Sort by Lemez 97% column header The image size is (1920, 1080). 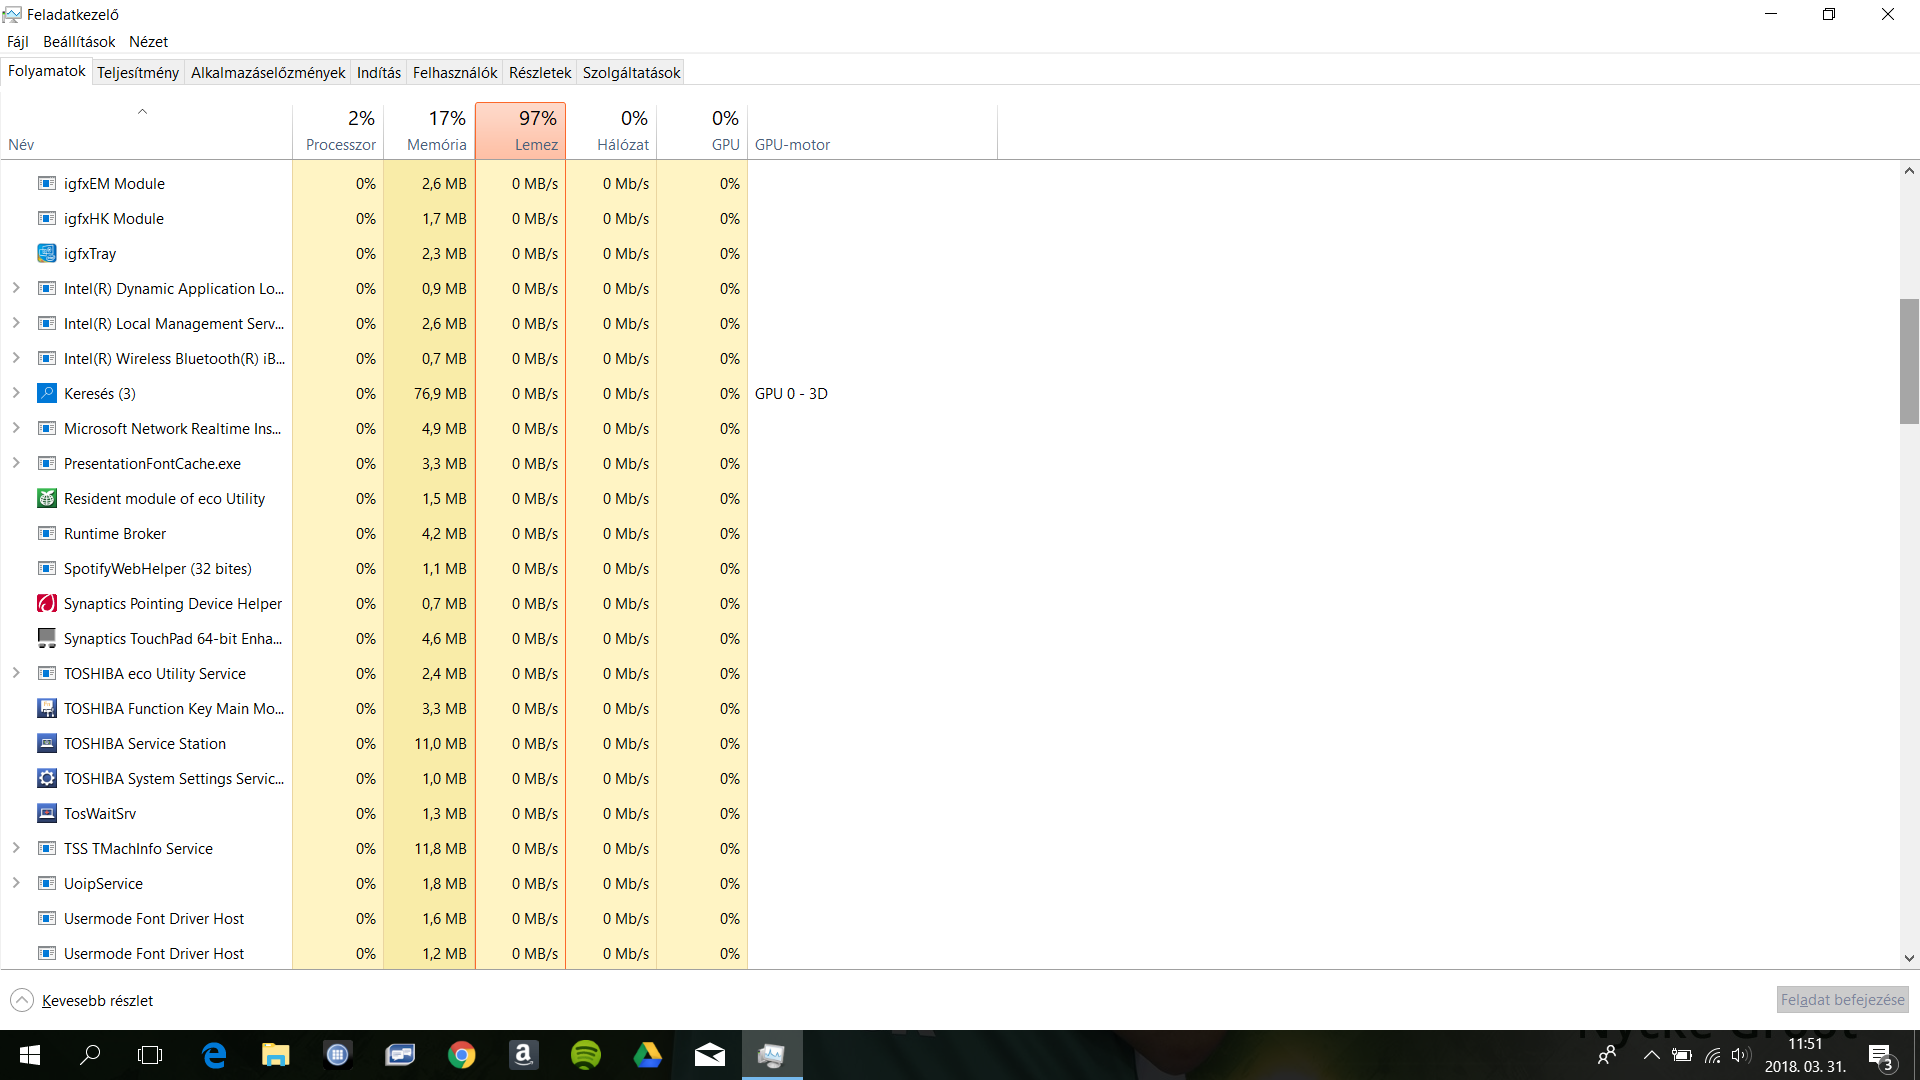pos(520,131)
